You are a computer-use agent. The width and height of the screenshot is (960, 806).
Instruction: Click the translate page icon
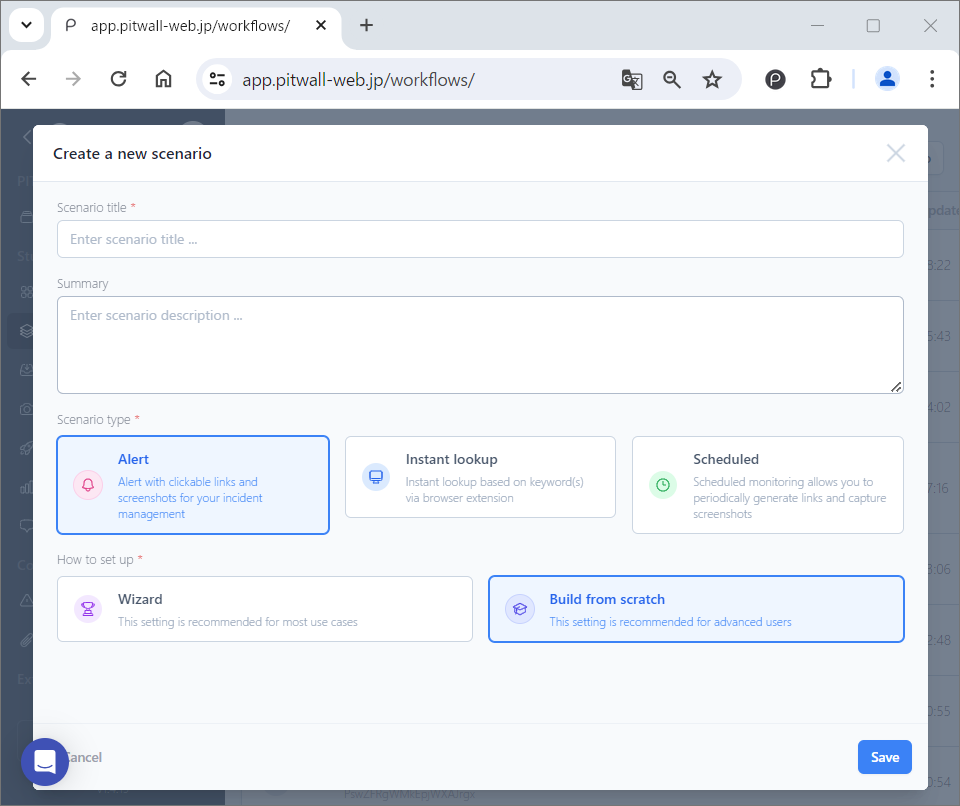pos(631,80)
